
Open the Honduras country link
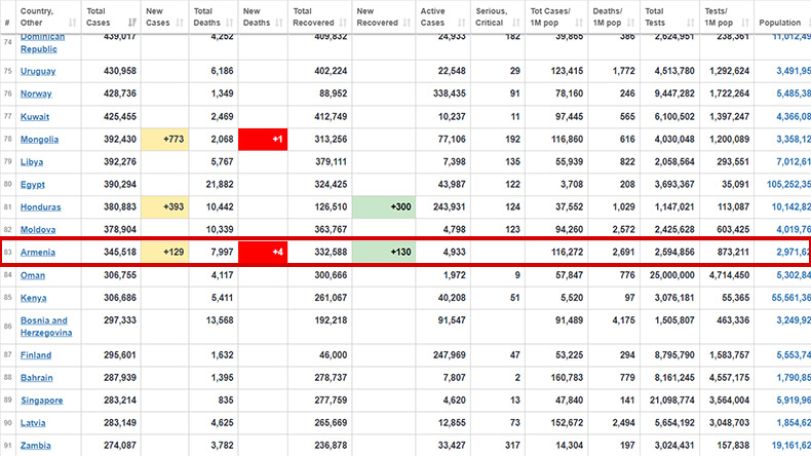tap(40, 207)
